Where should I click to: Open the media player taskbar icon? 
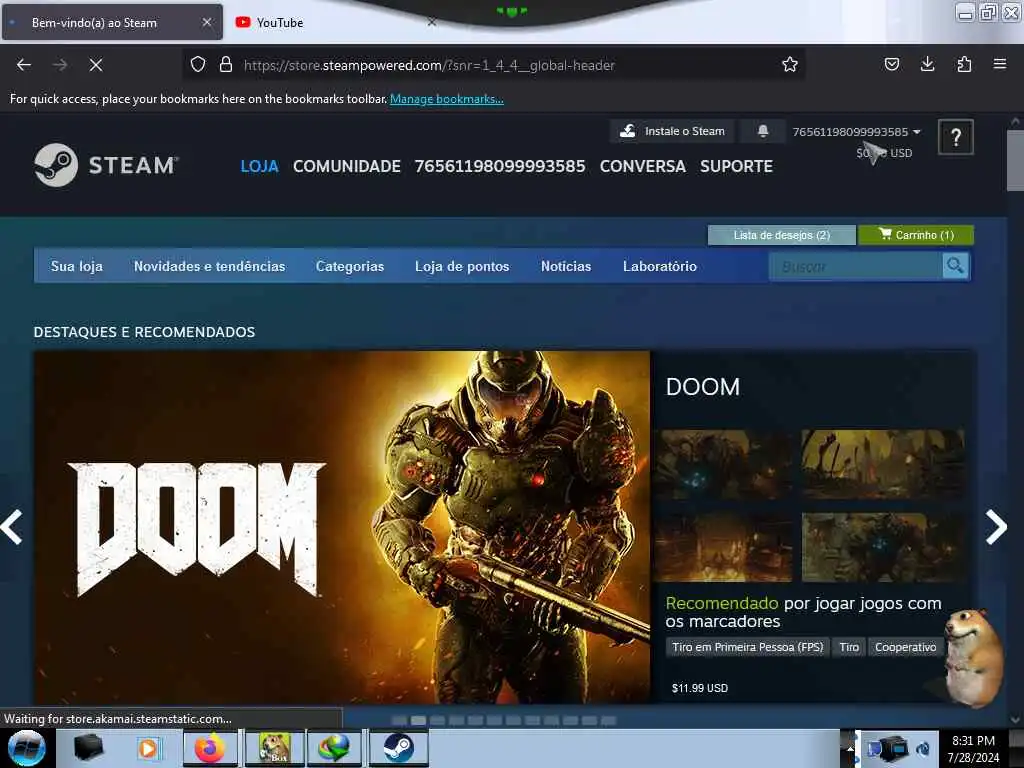[x=148, y=748]
